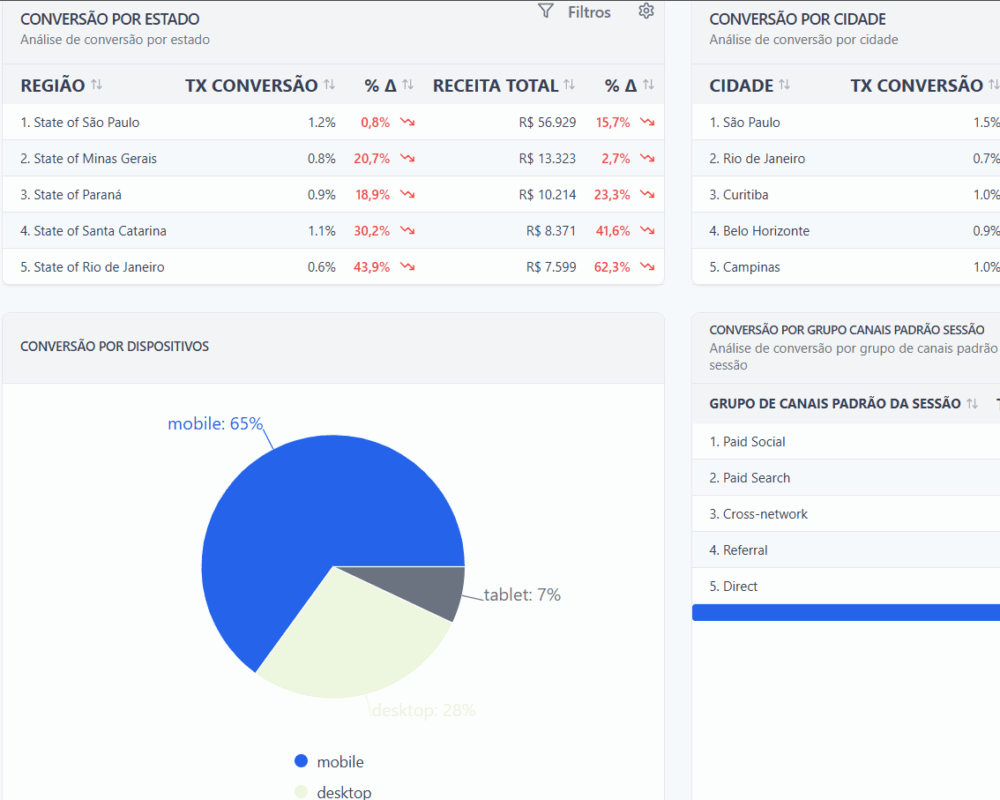The width and height of the screenshot is (1000, 800).
Task: Select the Paid Social channel row
Action: 846,441
